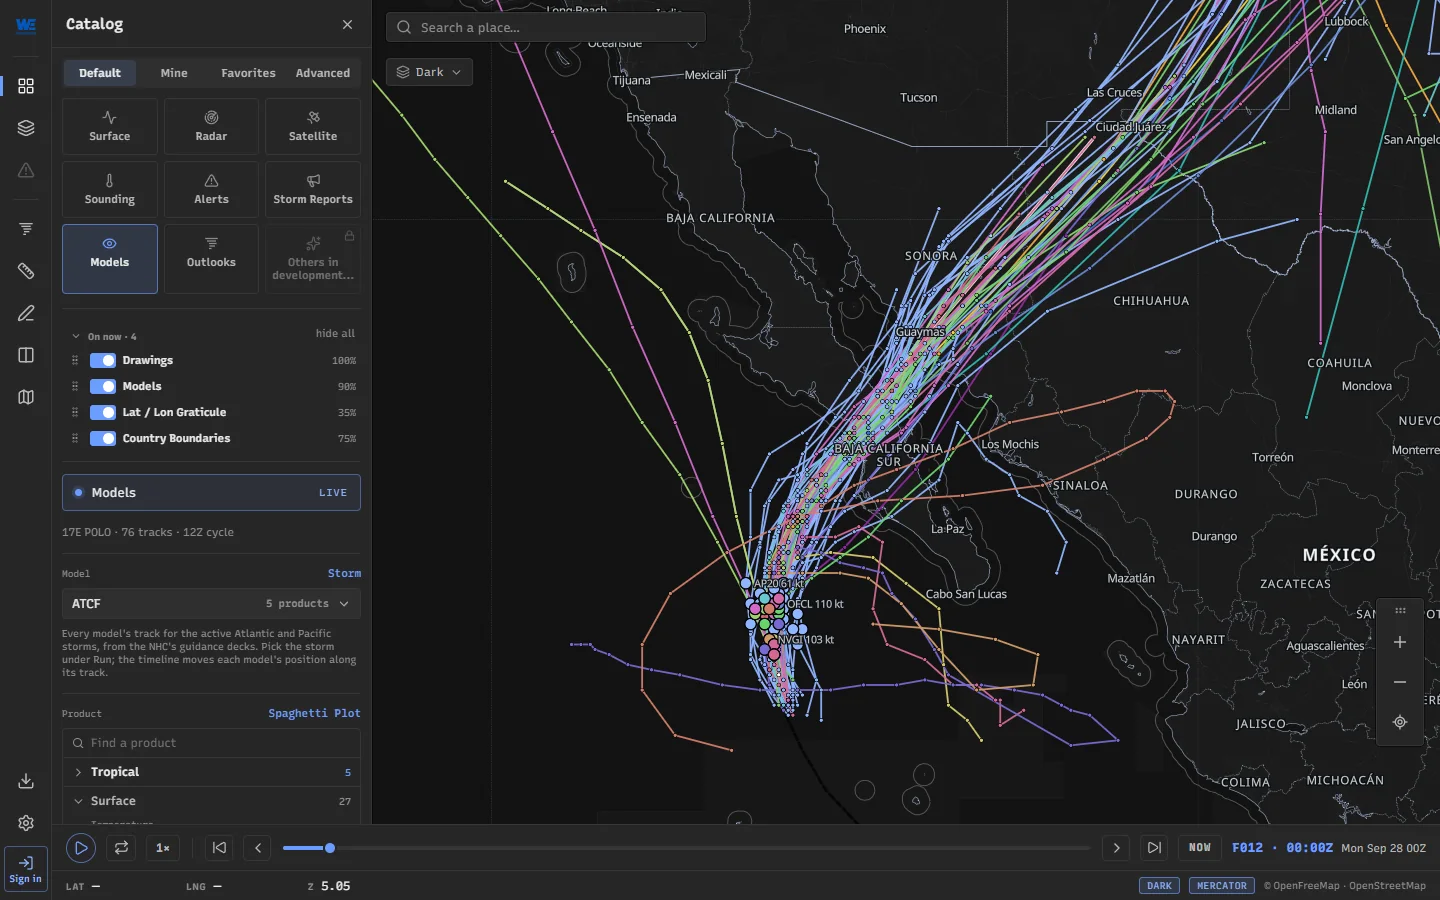Select the Models category tile
Image resolution: width=1440 pixels, height=900 pixels.
point(110,259)
